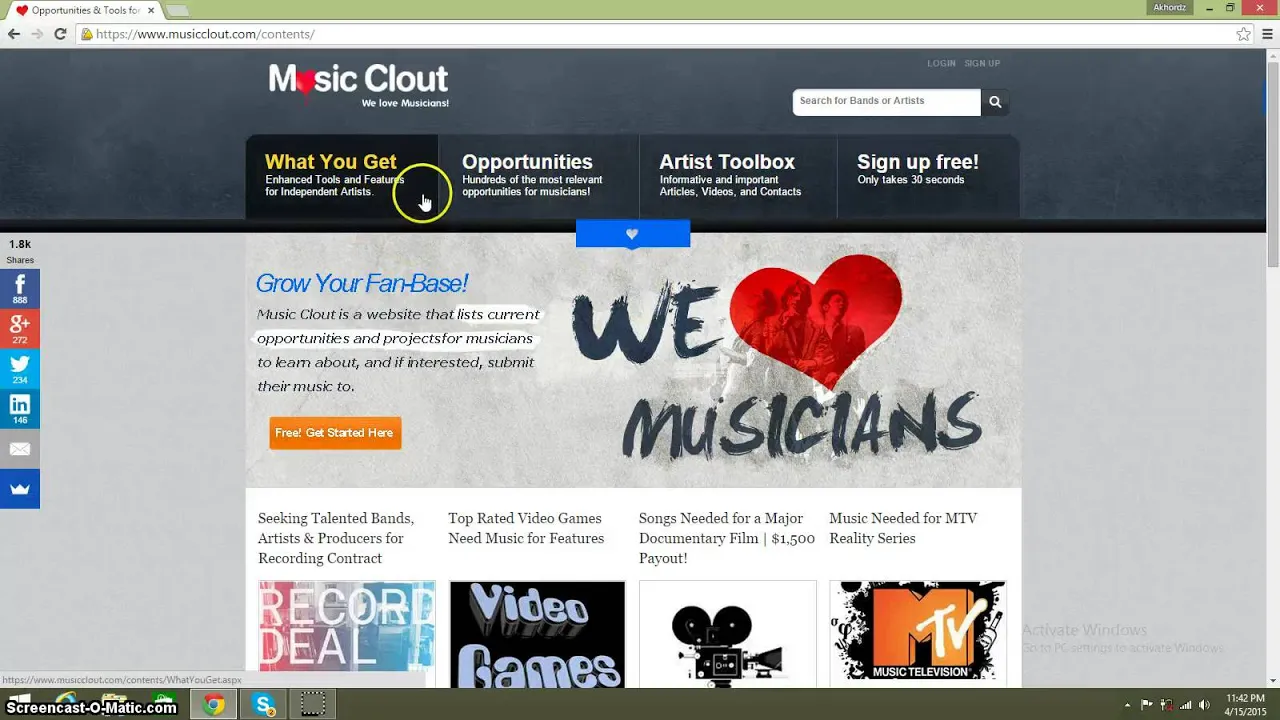Click the SumoMe crown icon
1280x720 pixels.
coord(20,489)
